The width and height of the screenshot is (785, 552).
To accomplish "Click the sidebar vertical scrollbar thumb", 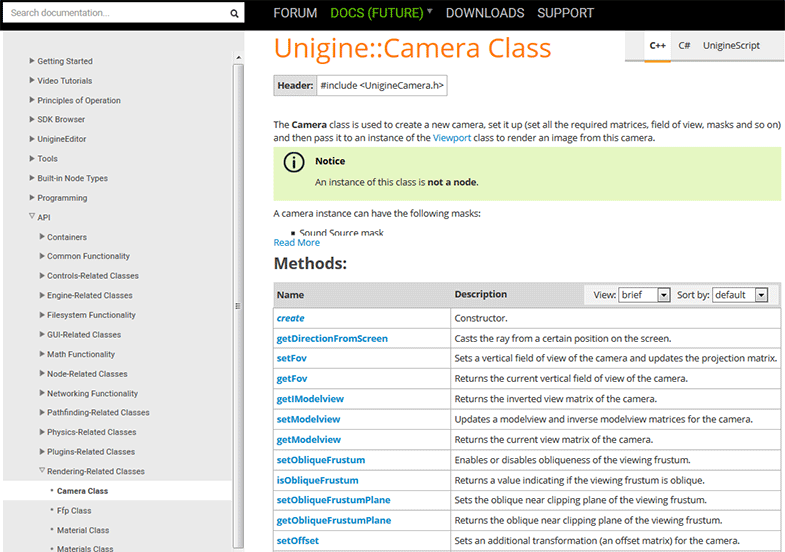I will point(238,305).
